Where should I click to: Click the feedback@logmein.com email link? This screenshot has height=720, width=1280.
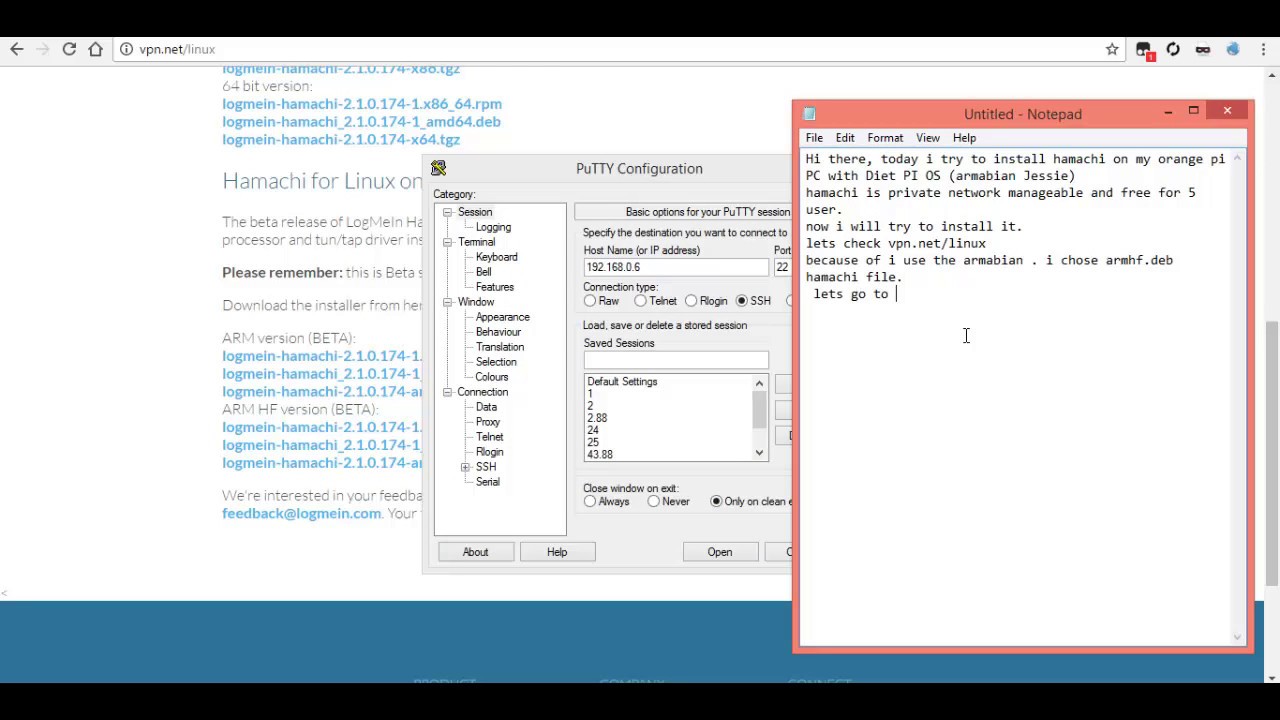tap(301, 513)
